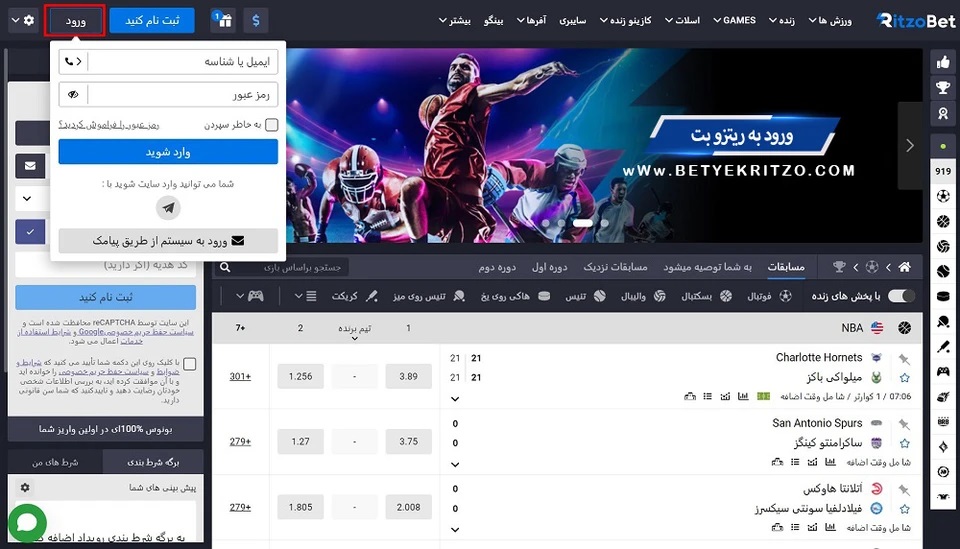The image size is (960, 549).
Task: Favorite the Atlanta Hawks match star
Action: click(x=904, y=509)
